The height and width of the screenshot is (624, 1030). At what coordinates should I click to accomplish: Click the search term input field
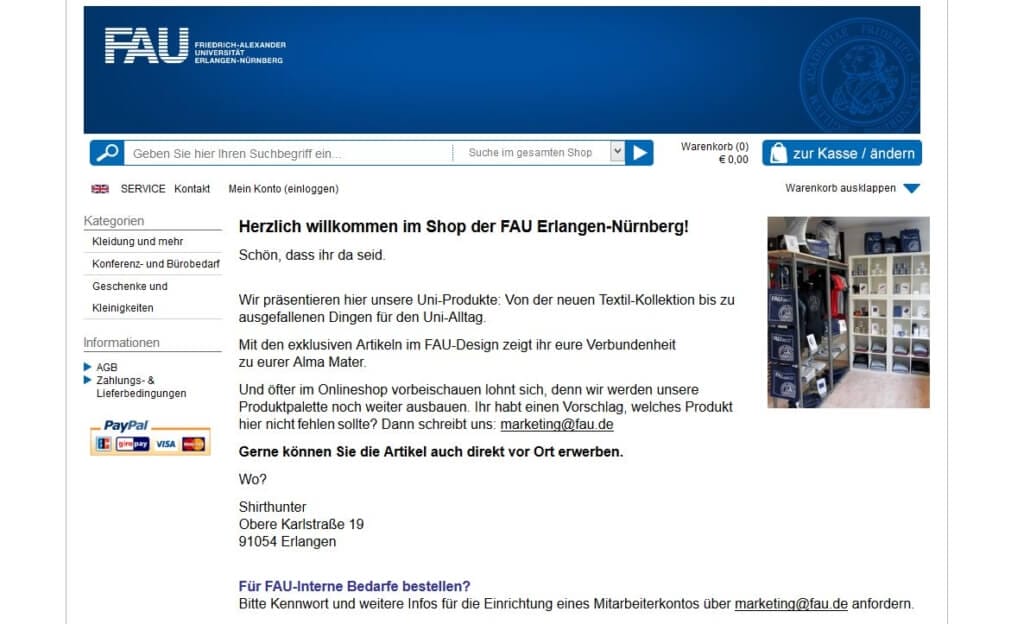coord(288,153)
